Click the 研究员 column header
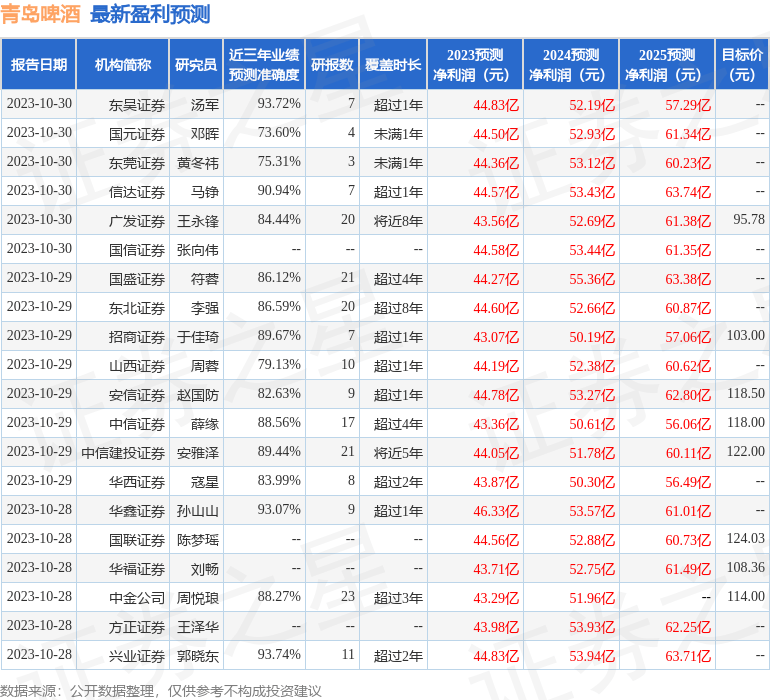Viewport: 770px width, 700px height. tap(196, 64)
